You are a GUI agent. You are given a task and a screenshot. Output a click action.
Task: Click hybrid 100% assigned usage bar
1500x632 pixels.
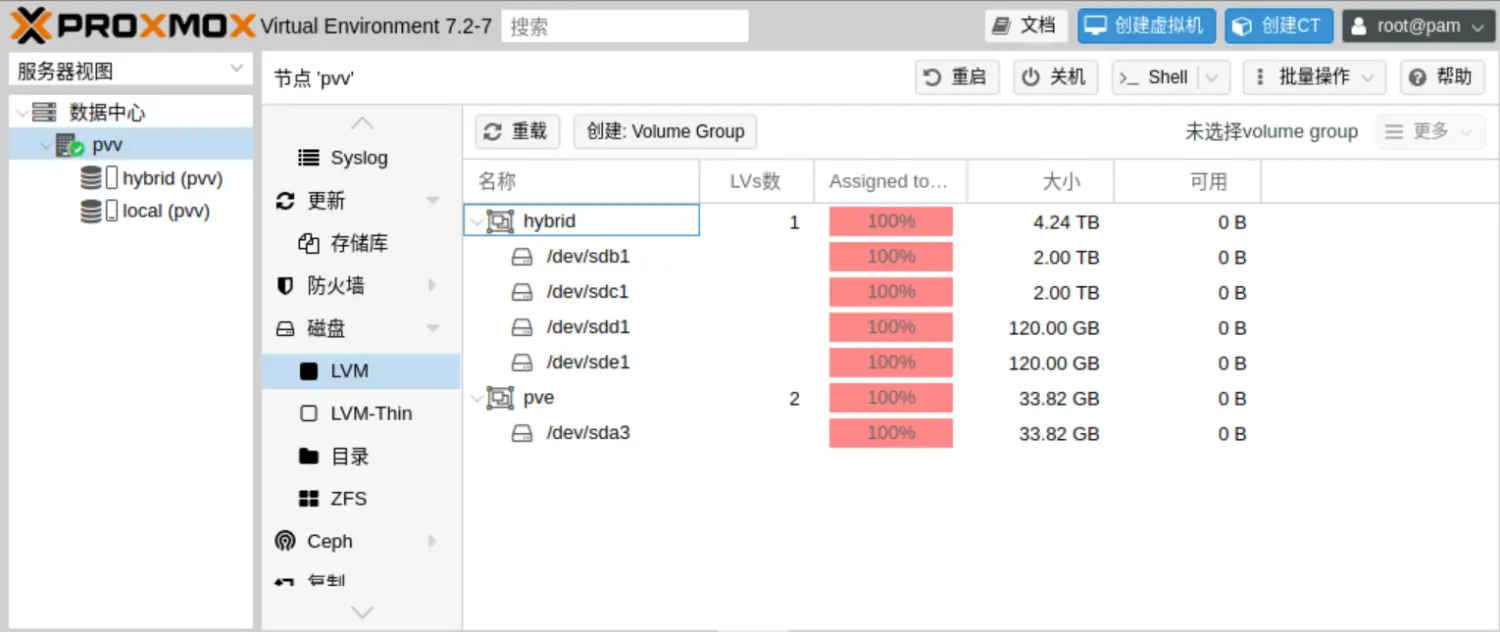click(891, 222)
